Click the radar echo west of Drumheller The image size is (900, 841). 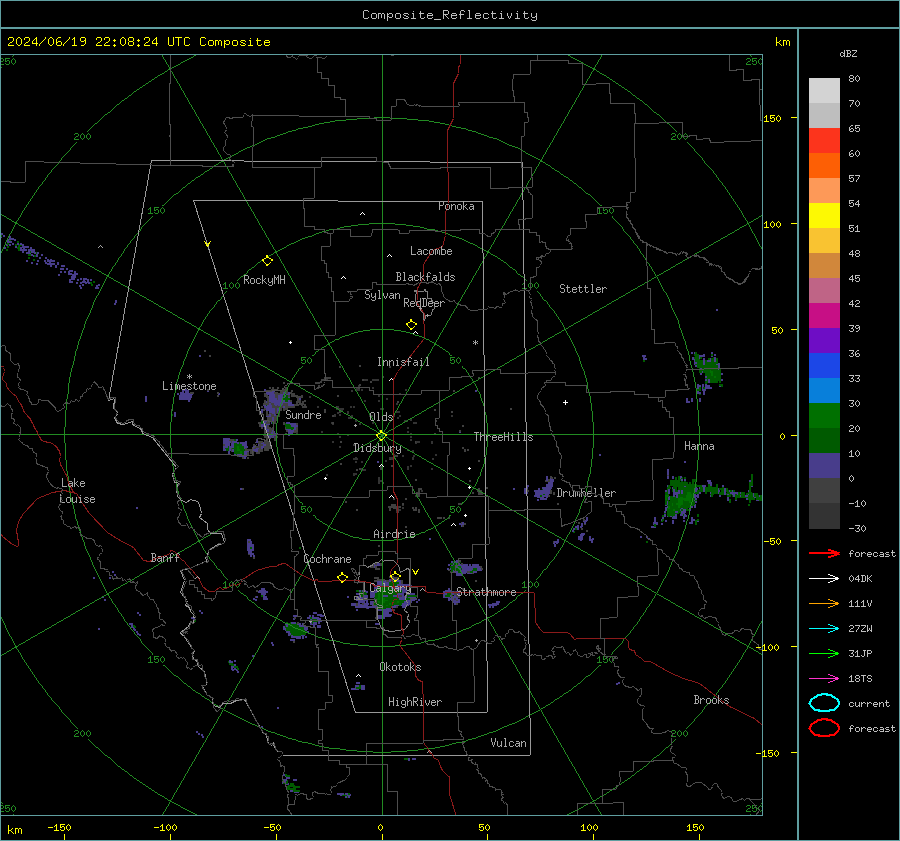point(544,489)
